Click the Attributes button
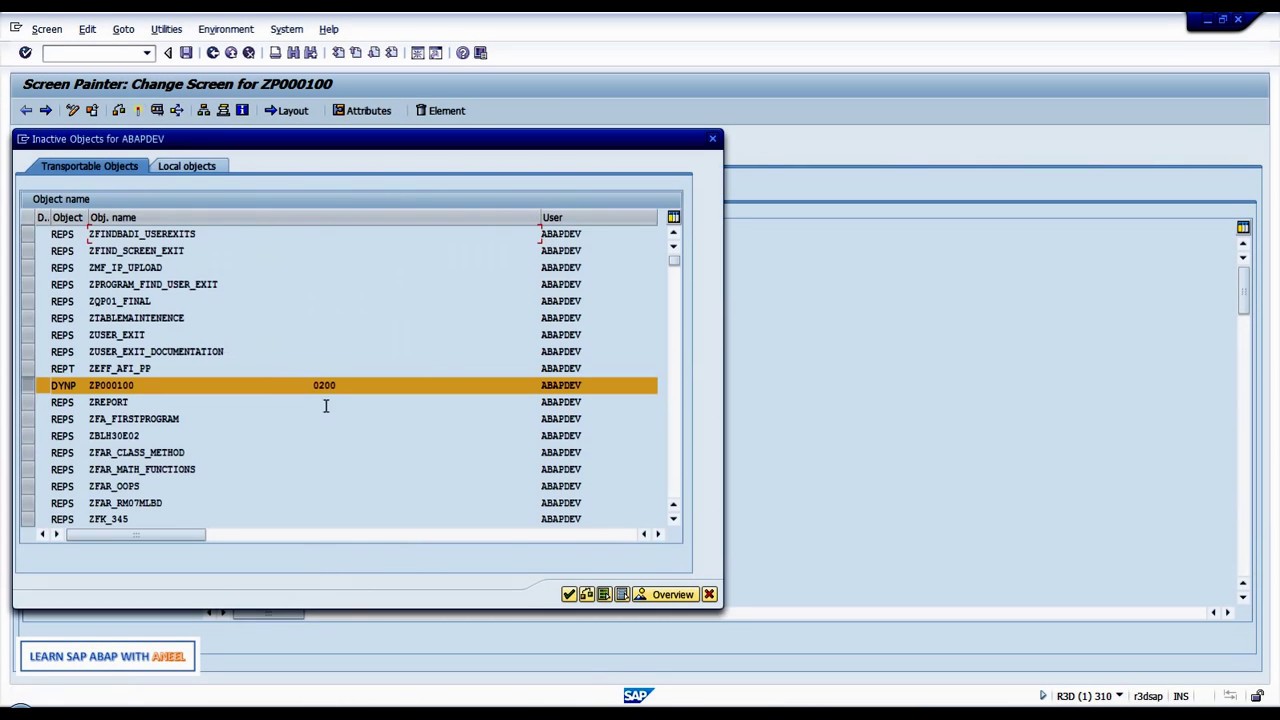Screen dimensions: 1280x720 coord(362,111)
